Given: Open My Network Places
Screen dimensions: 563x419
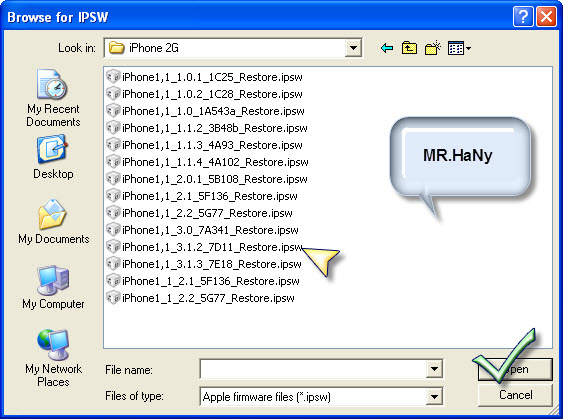Looking at the screenshot, I should click(53, 358).
